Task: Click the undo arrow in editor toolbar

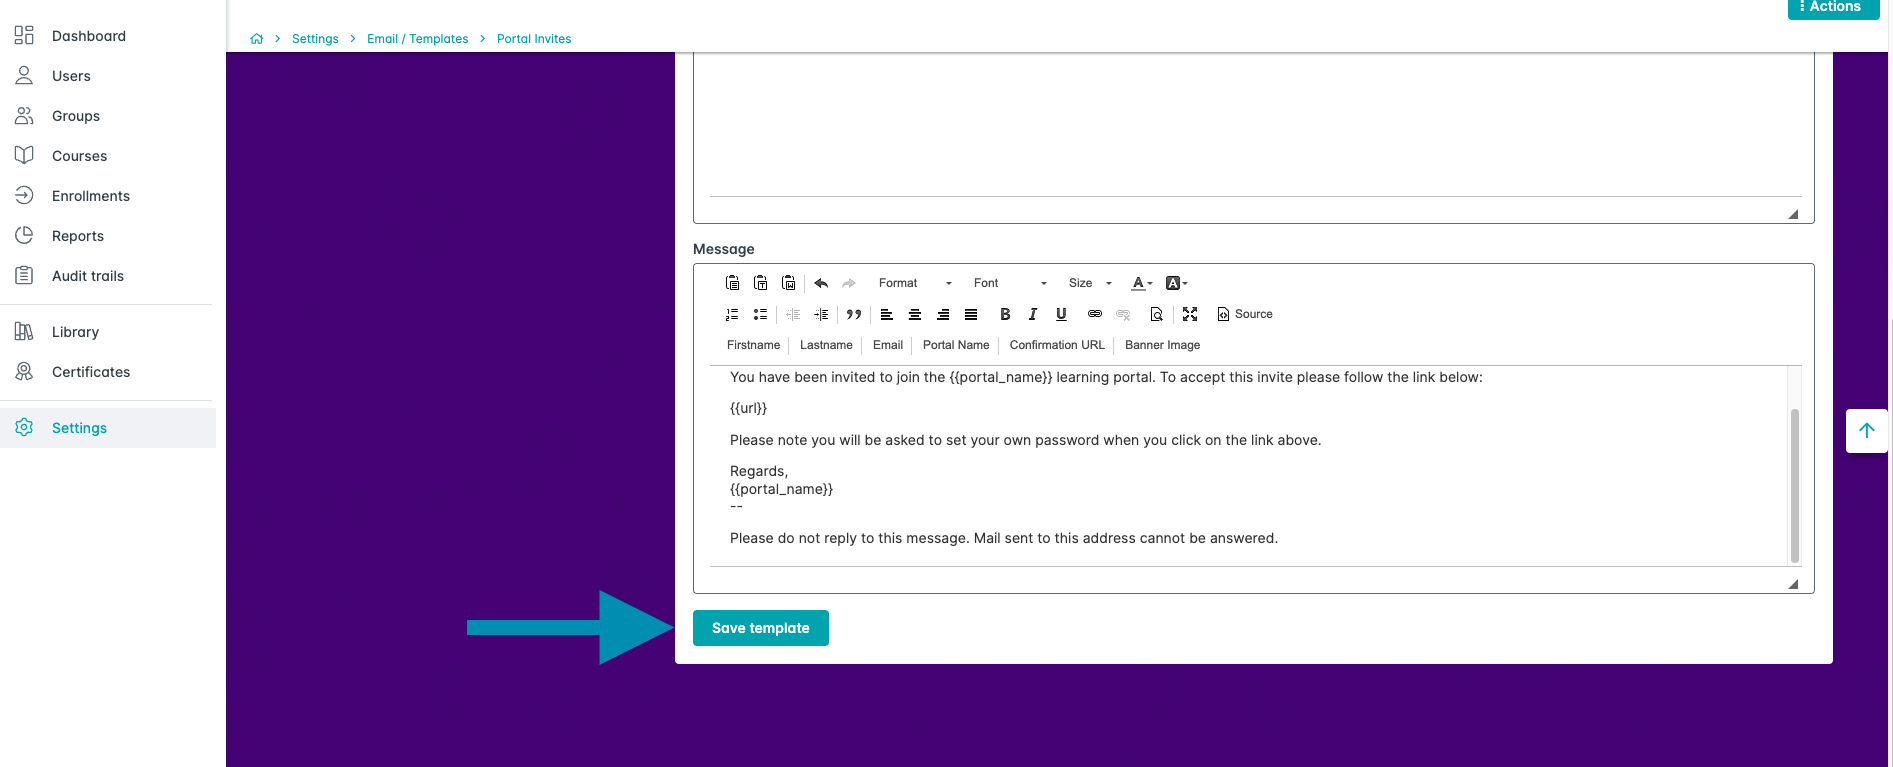Action: 821,283
